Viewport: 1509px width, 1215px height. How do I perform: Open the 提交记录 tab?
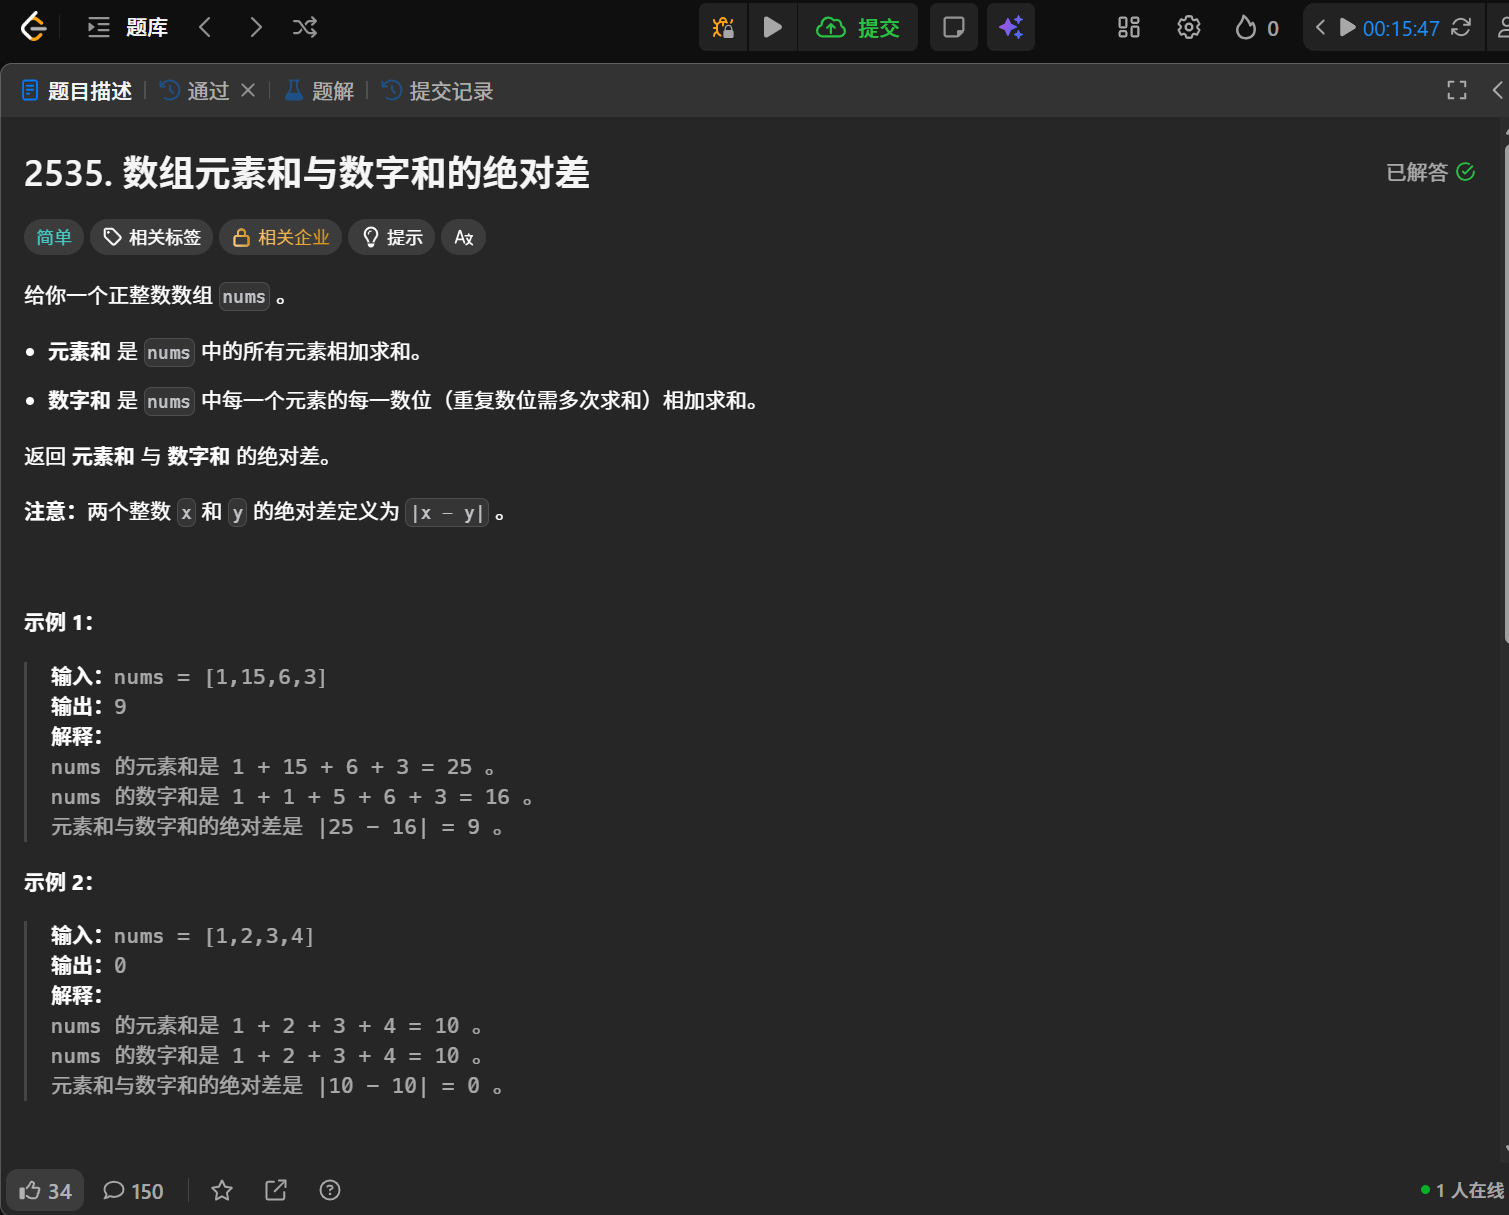438,91
